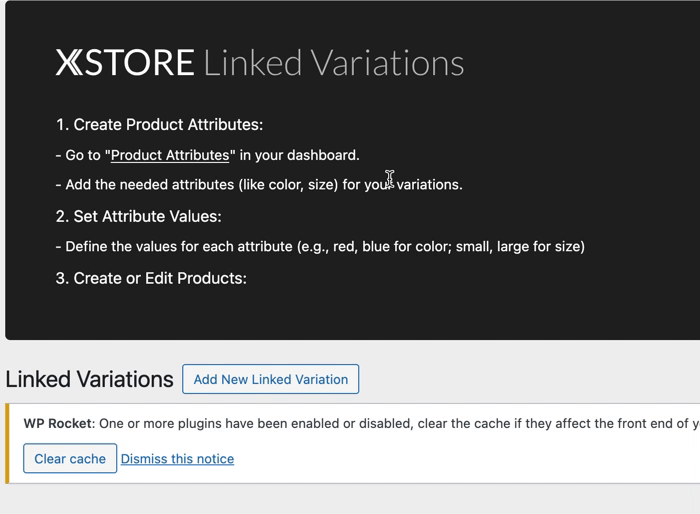Click the XSTORE logo in the banner
700x514 pixels.
[125, 63]
